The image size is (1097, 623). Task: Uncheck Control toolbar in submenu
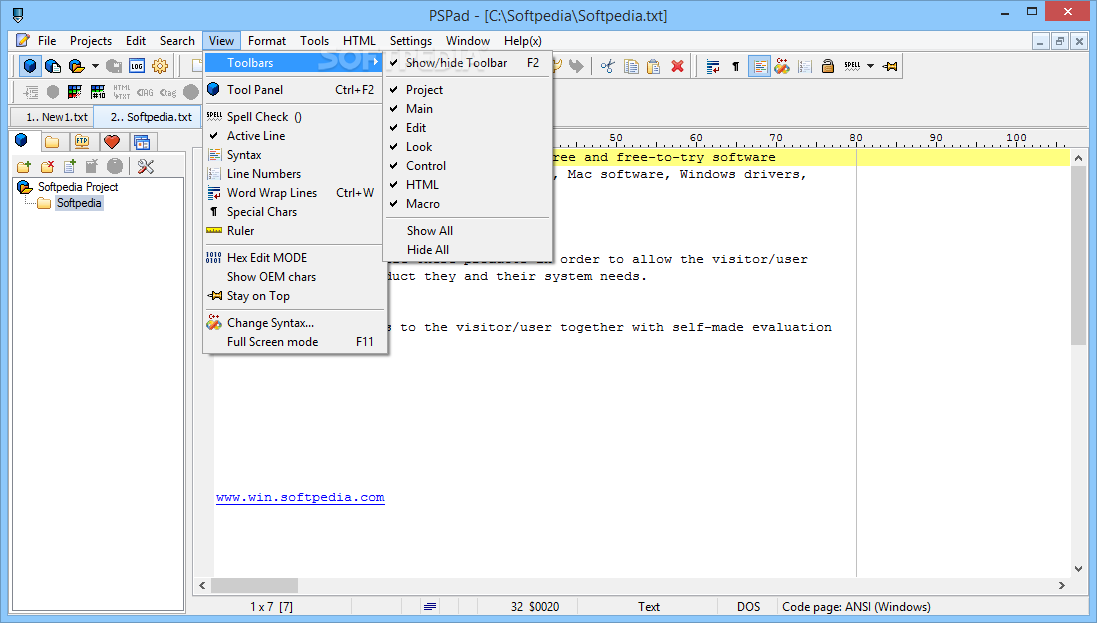467,166
